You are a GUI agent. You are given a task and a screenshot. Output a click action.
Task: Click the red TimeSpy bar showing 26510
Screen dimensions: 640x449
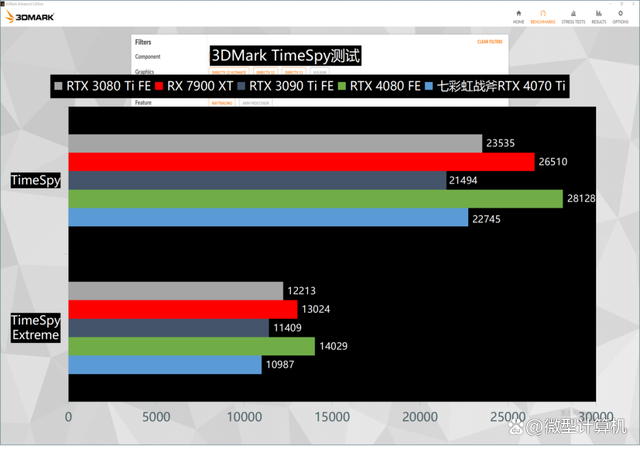point(301,162)
